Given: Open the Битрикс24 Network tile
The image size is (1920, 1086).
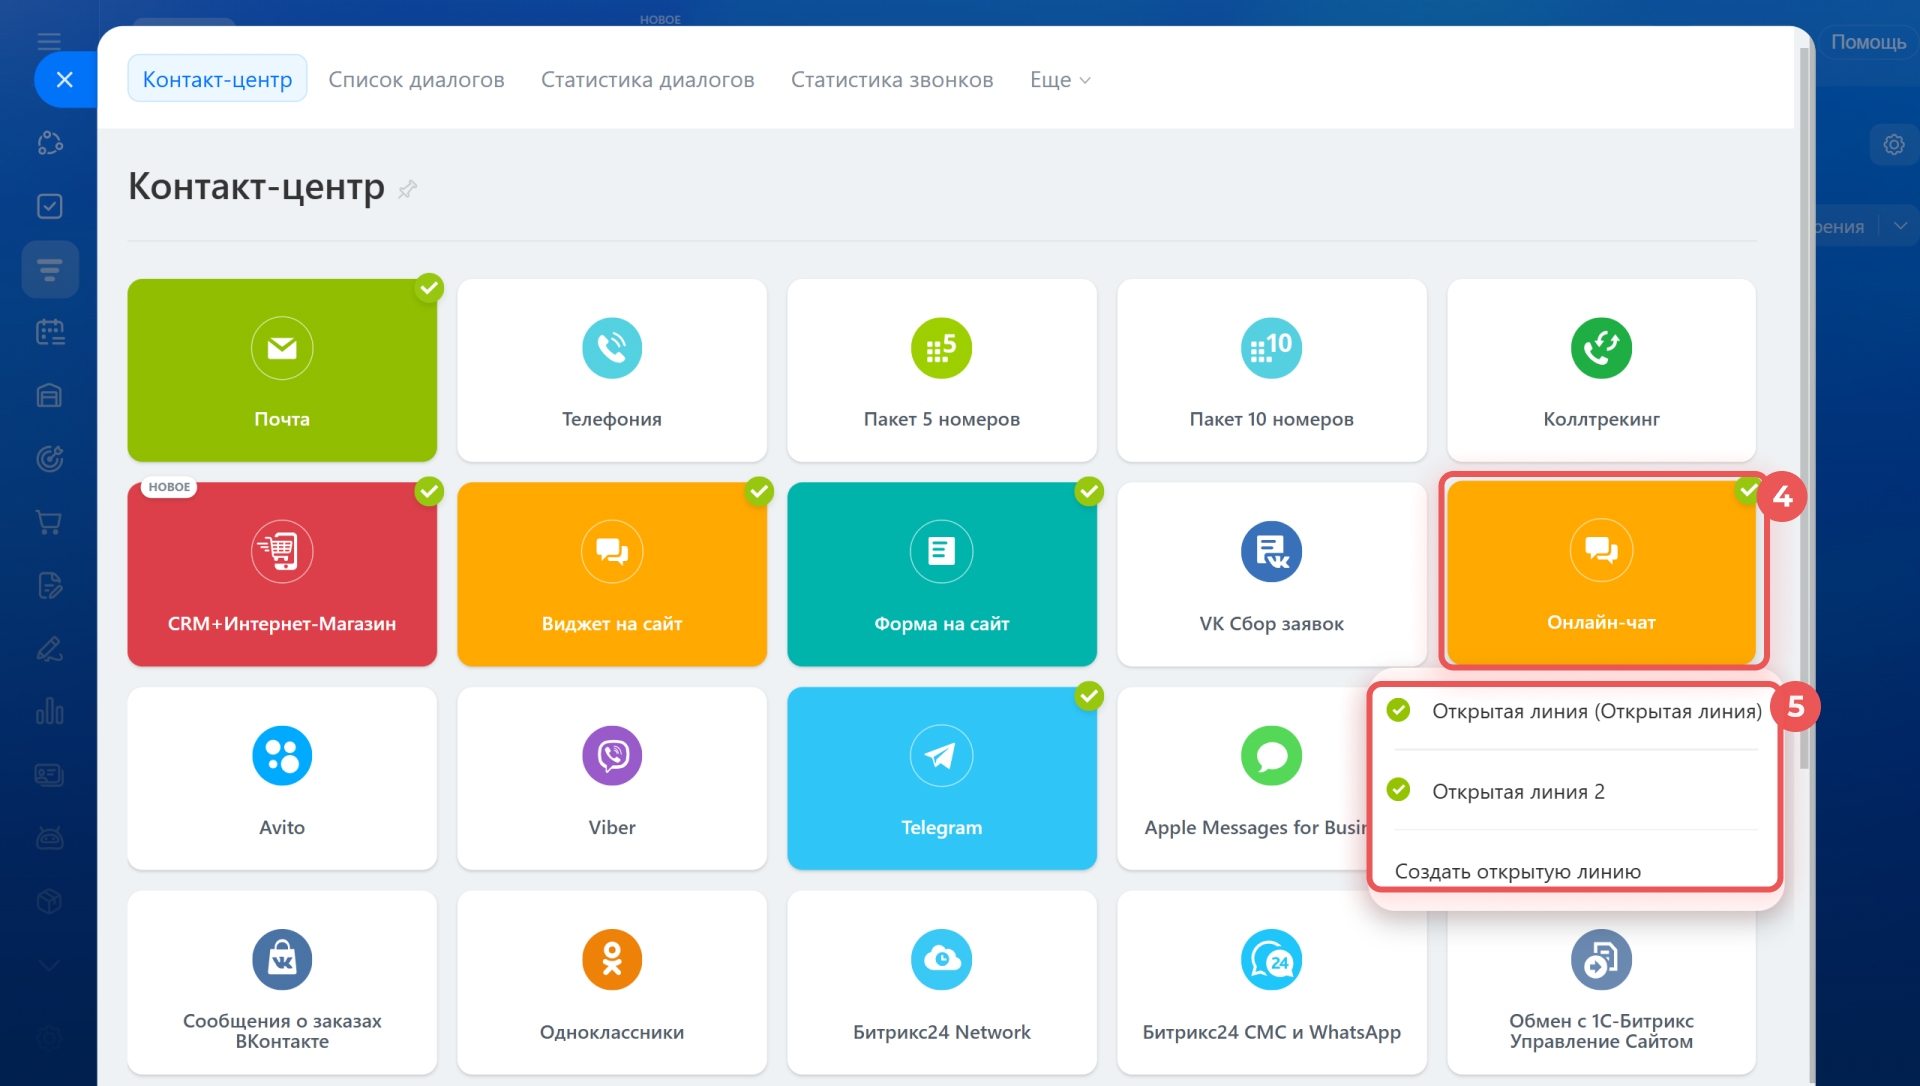Looking at the screenshot, I should point(942,982).
